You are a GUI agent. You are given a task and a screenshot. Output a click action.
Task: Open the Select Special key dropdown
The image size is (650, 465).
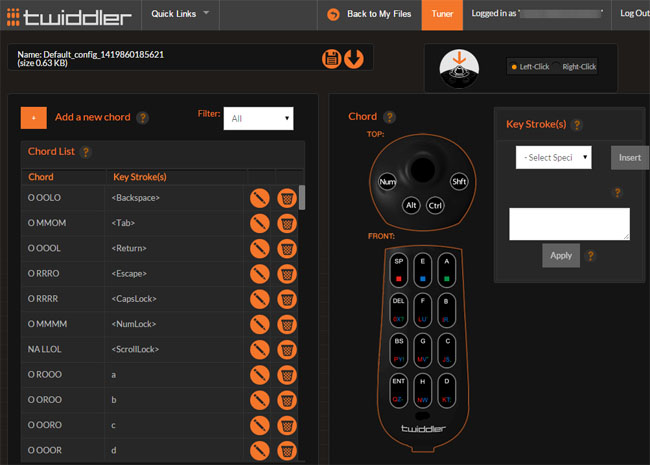coord(553,157)
